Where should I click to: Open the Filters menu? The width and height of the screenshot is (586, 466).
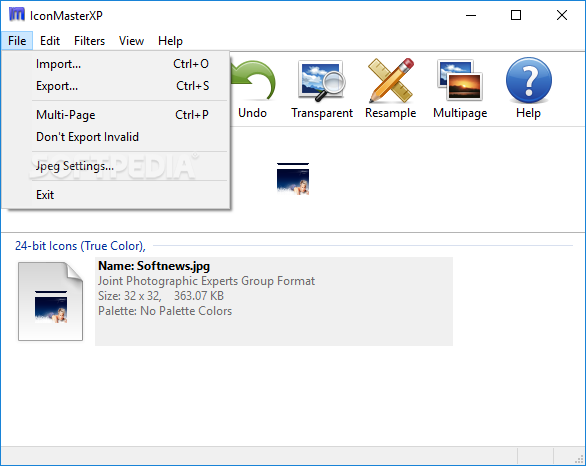click(x=89, y=41)
